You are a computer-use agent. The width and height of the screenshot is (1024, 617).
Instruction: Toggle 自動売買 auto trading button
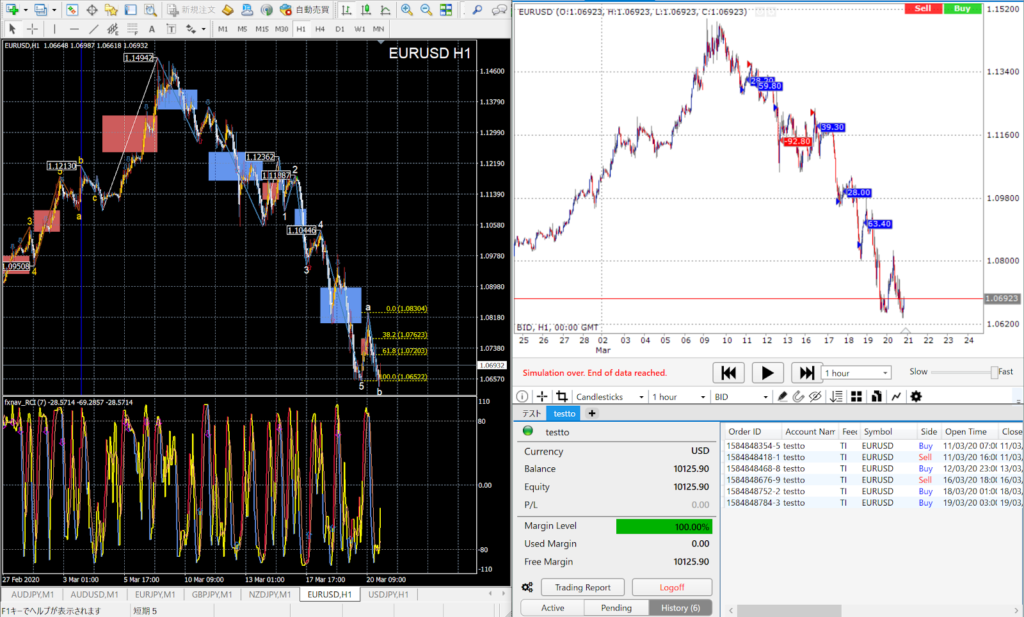305,10
